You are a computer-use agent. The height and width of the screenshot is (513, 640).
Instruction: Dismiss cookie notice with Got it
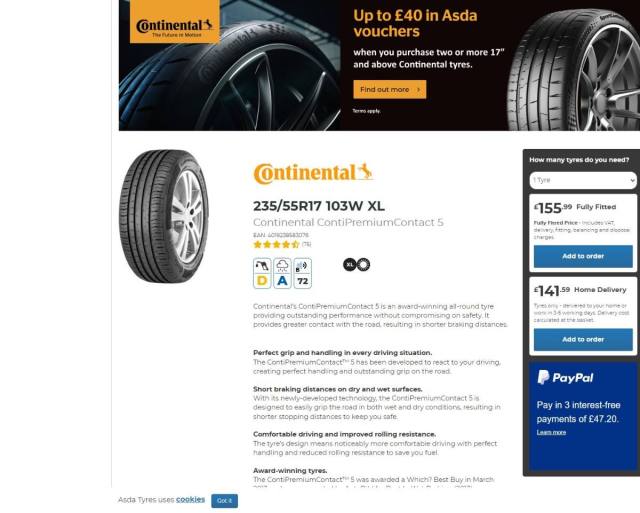coord(224,501)
